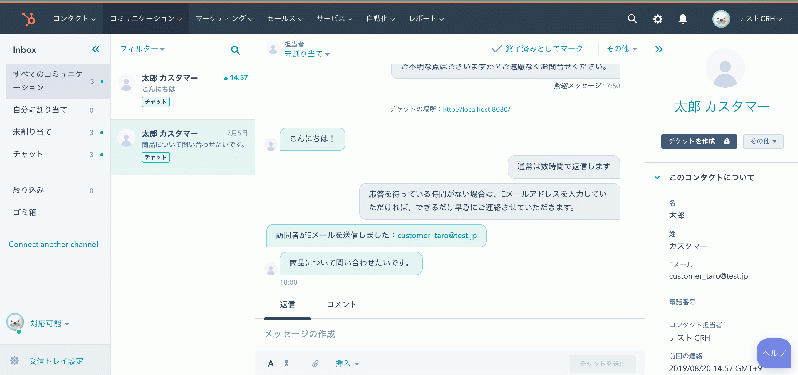This screenshot has height=375, width=798.
Task: Click the attachment paperclip icon
Action: (315, 363)
